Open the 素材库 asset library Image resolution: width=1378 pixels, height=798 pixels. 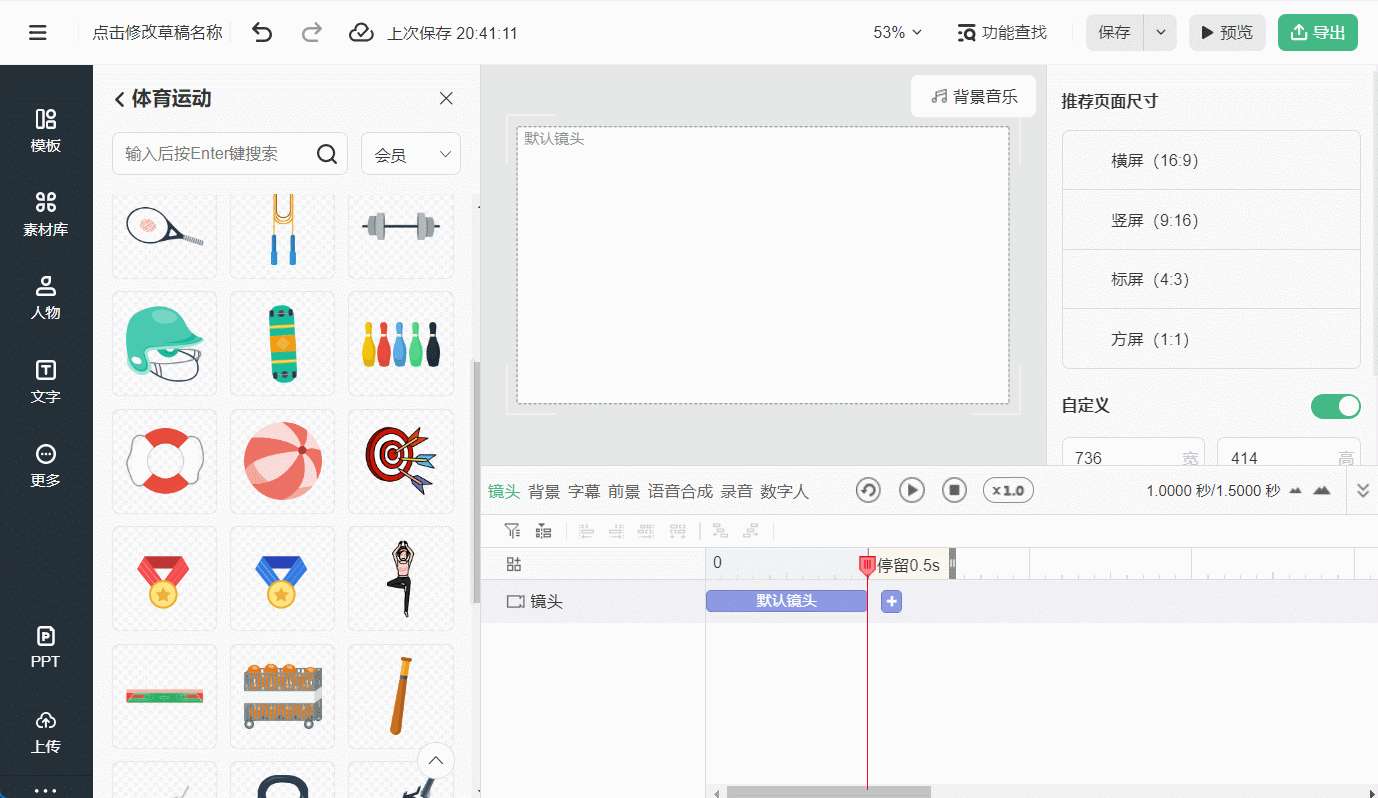click(46, 215)
